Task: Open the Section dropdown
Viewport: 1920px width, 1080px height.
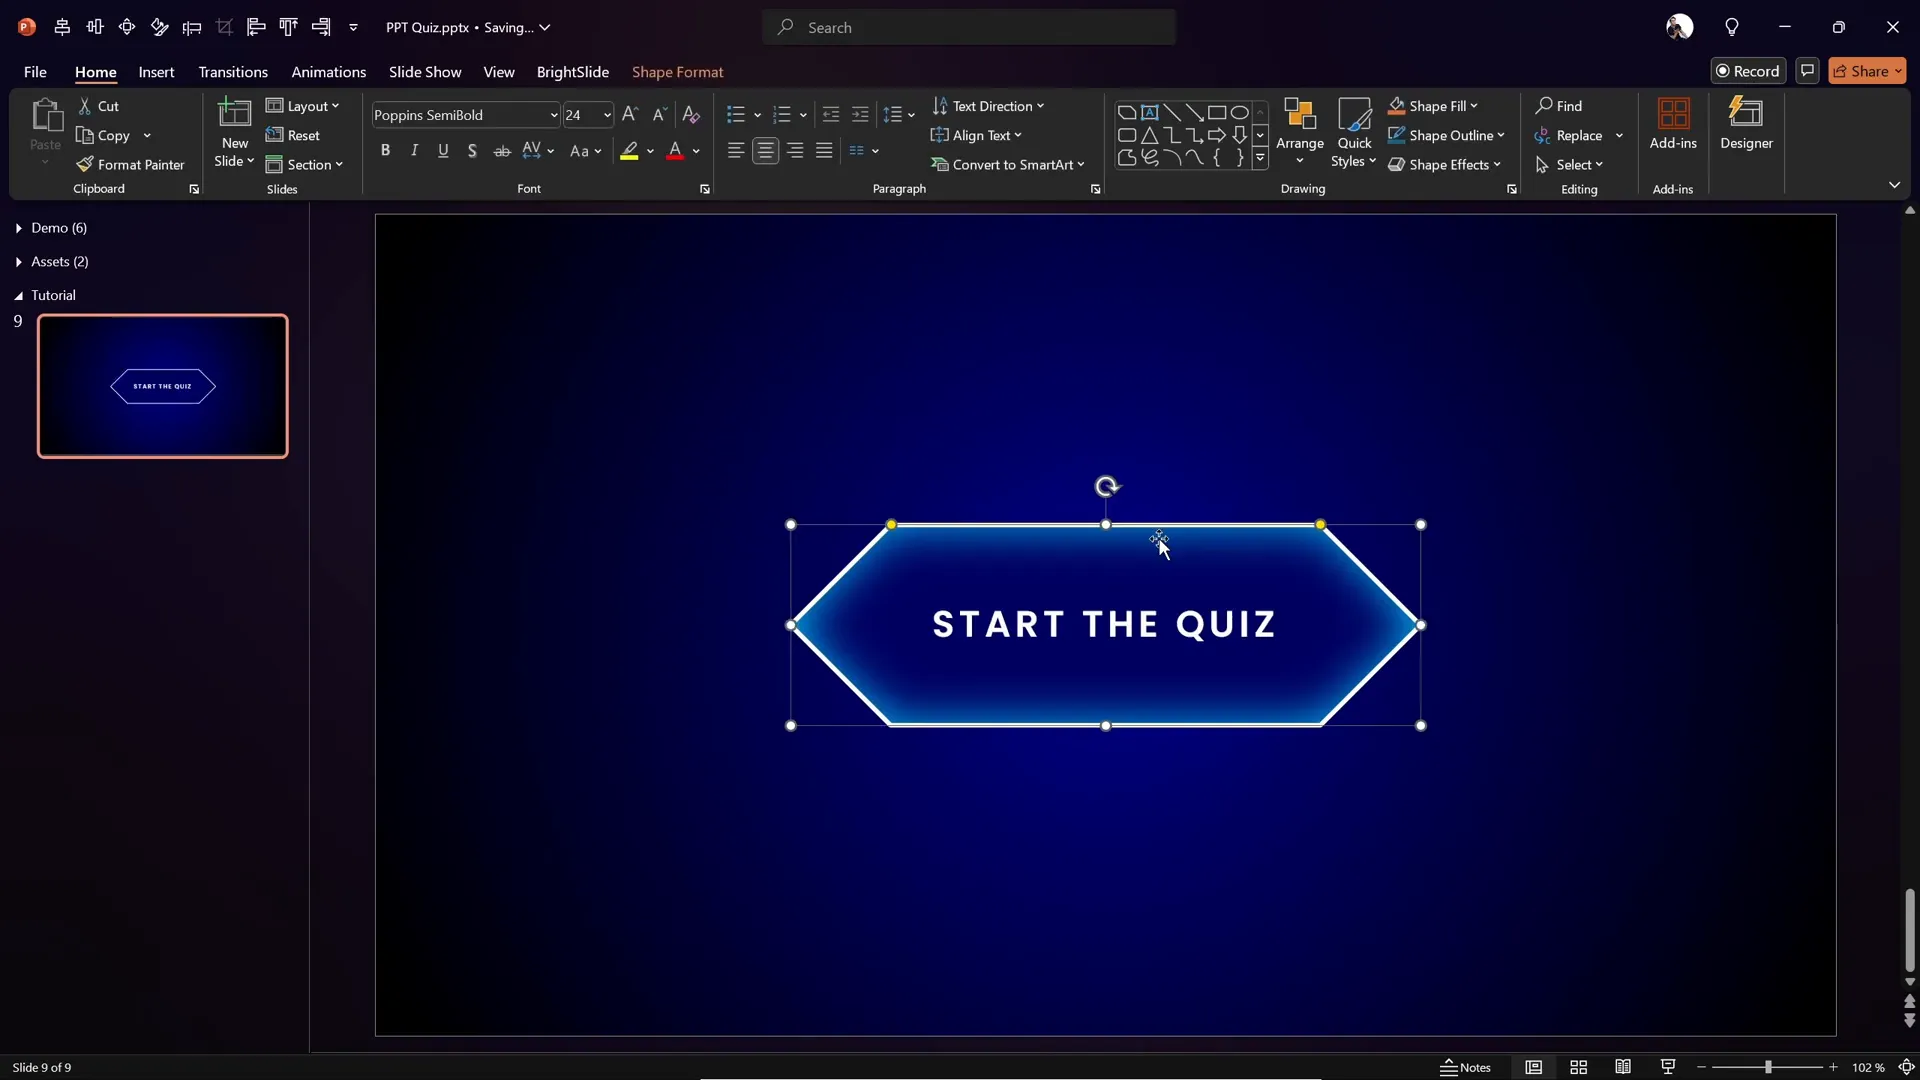Action: 305,164
